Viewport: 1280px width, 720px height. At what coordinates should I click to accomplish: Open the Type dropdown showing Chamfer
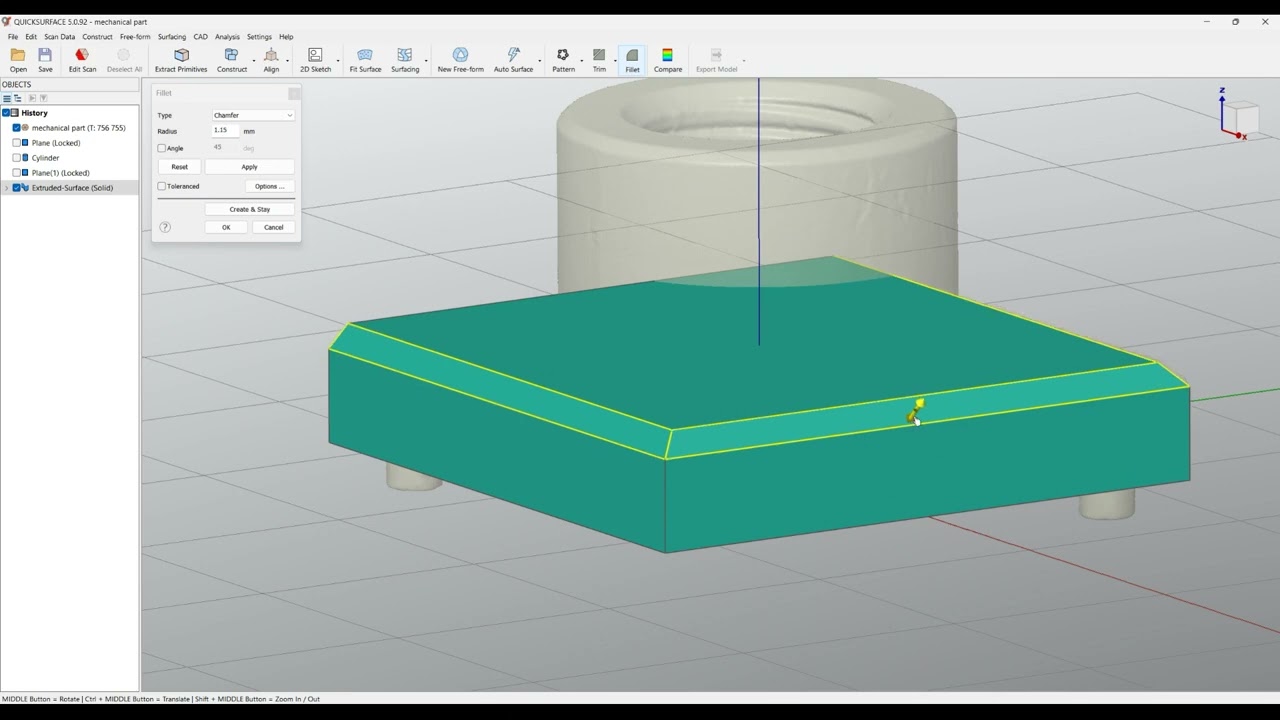253,115
